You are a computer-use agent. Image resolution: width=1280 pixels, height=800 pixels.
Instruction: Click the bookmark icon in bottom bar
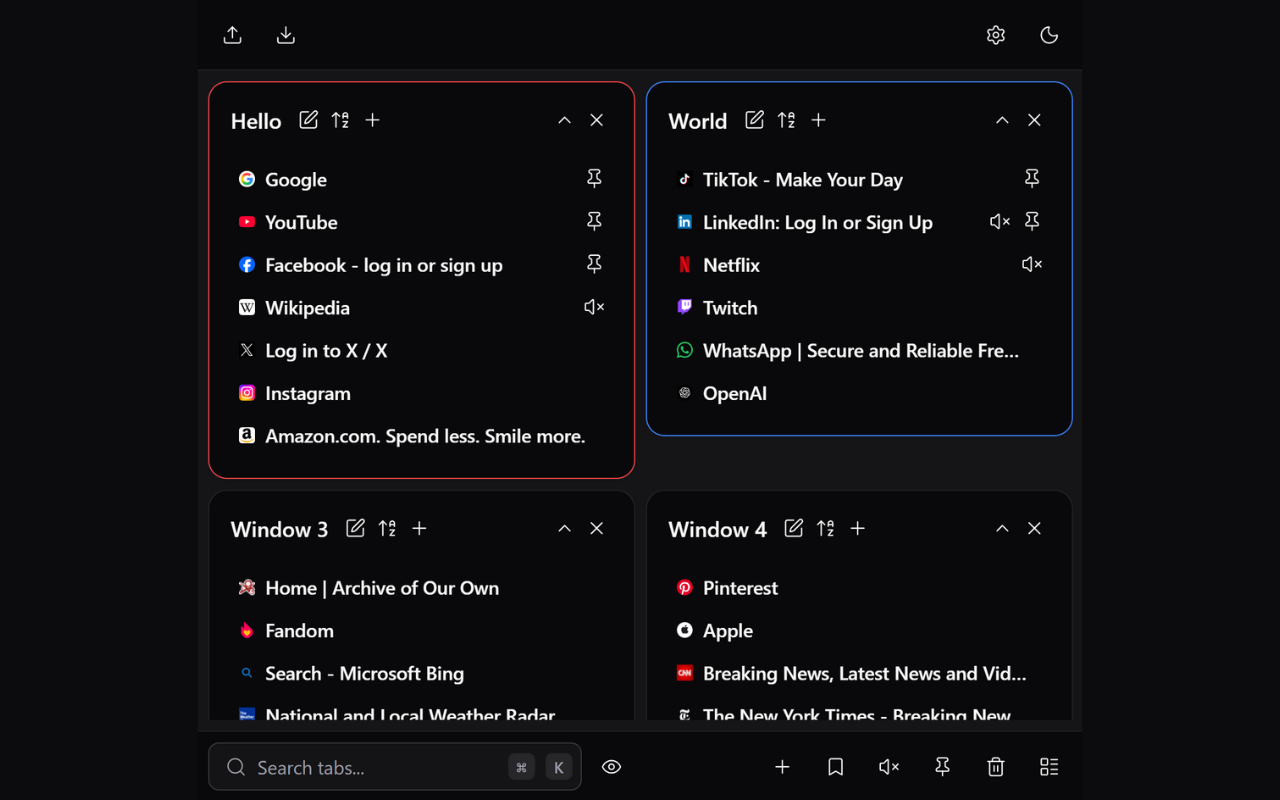[x=836, y=767]
